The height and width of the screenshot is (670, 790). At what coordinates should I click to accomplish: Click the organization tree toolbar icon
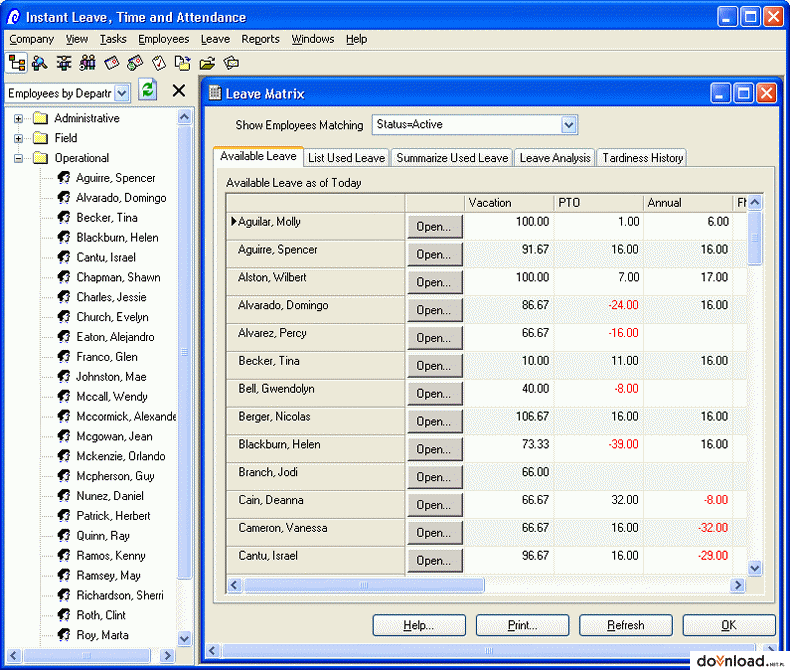tap(17, 63)
